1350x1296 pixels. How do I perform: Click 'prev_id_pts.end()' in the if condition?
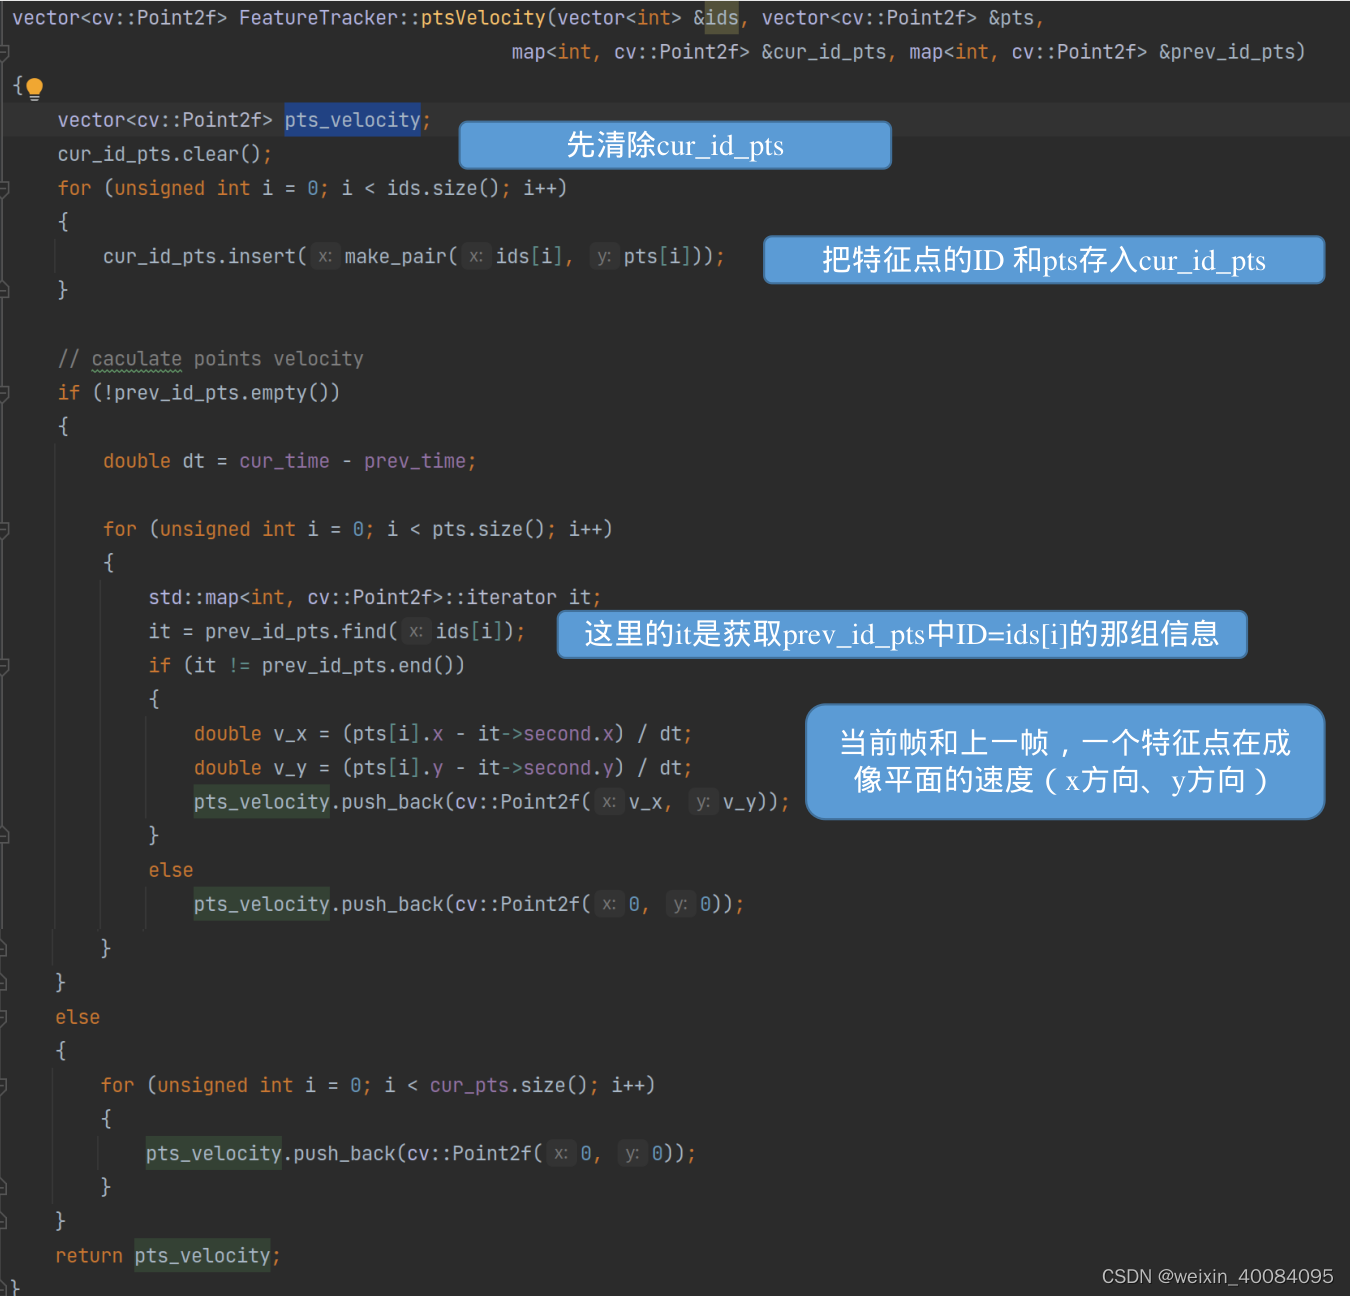click(358, 666)
